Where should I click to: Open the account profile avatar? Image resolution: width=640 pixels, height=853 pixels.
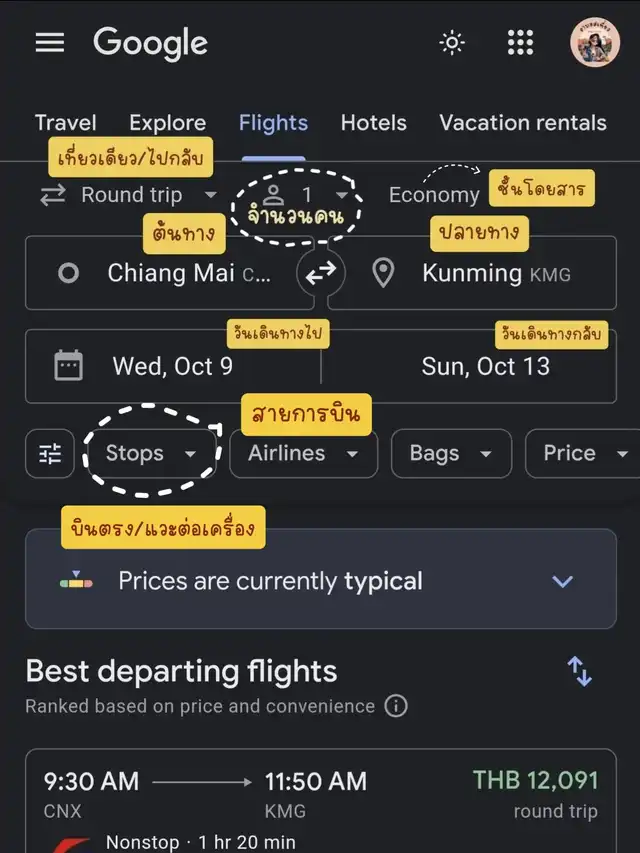coord(594,43)
